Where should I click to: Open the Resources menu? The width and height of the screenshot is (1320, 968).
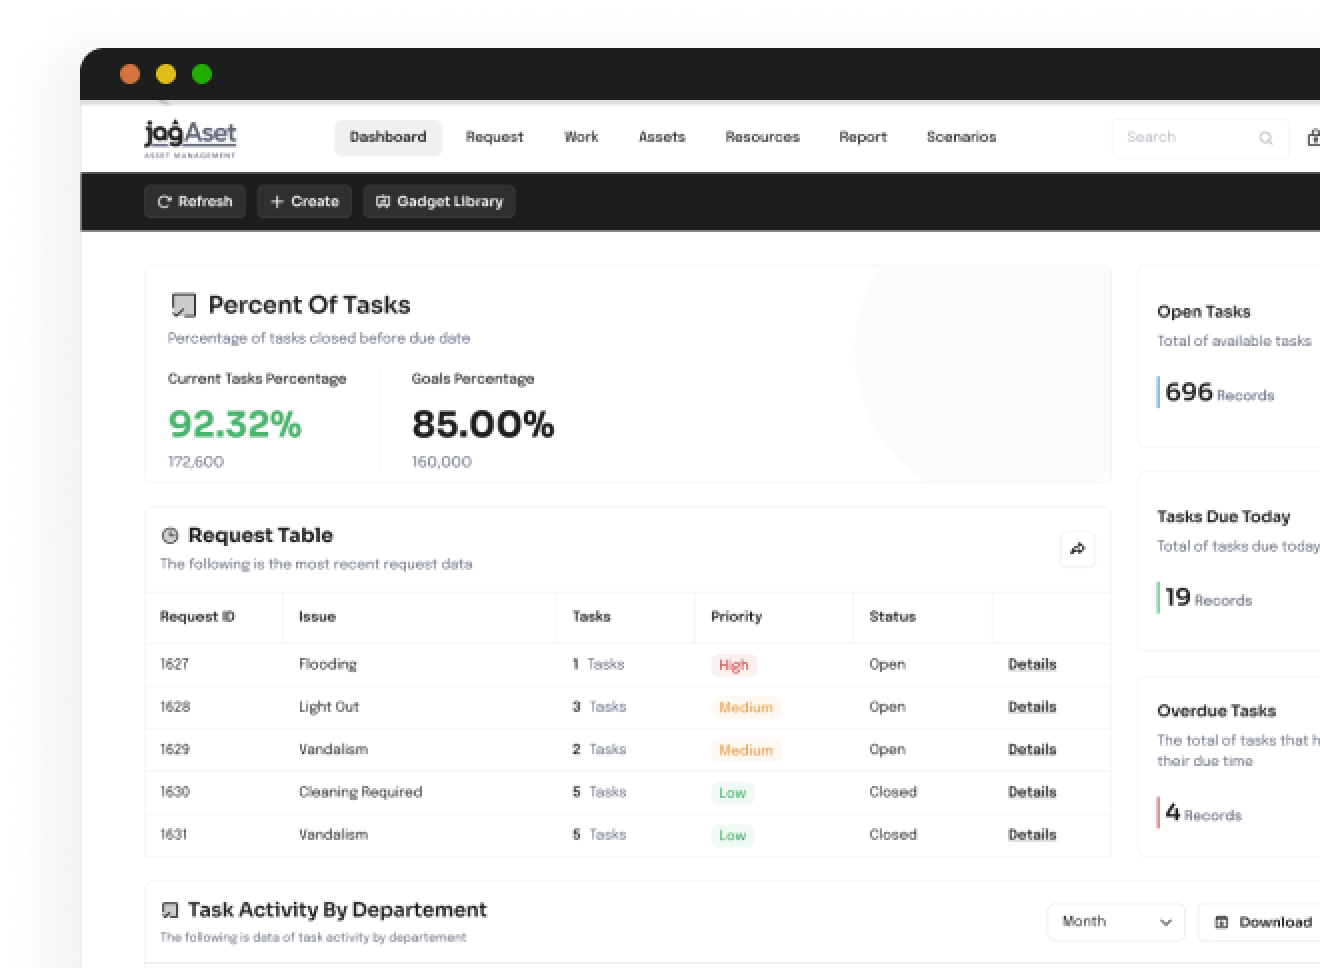(x=762, y=137)
